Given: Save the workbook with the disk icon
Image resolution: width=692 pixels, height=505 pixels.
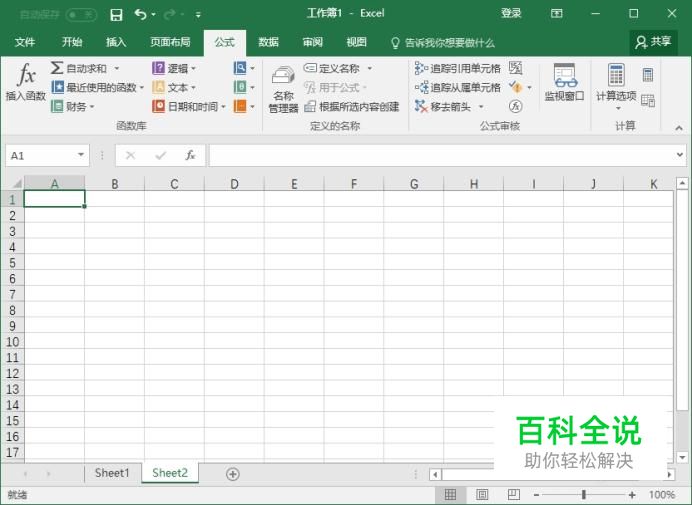Looking at the screenshot, I should click(x=116, y=15).
